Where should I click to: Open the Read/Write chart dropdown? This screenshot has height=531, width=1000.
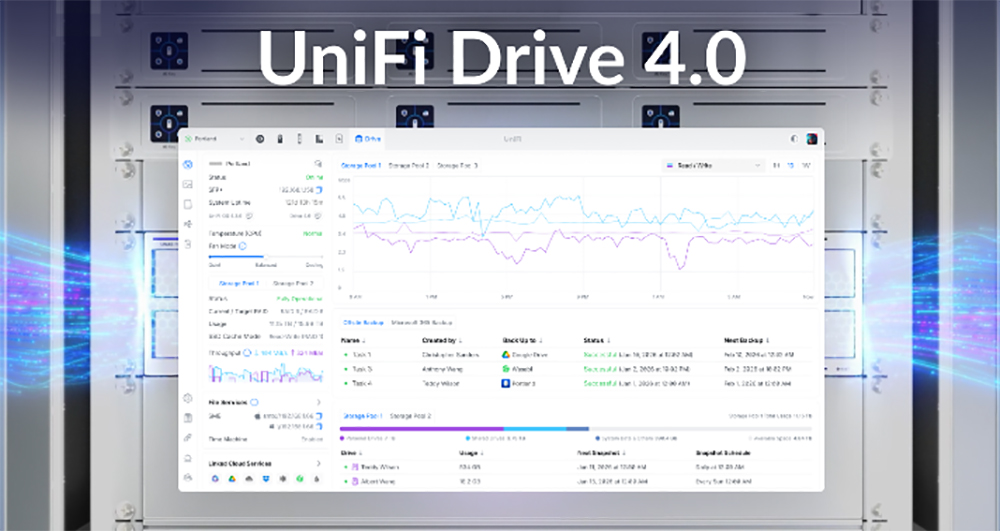tap(711, 165)
